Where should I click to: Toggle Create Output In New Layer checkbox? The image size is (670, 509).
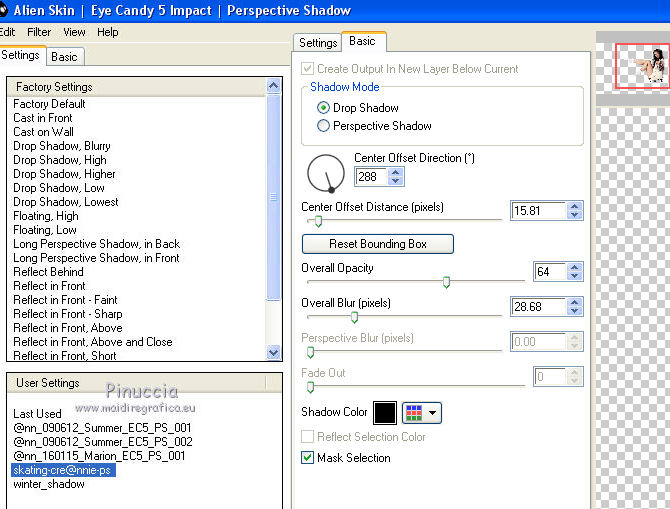pyautogui.click(x=307, y=69)
